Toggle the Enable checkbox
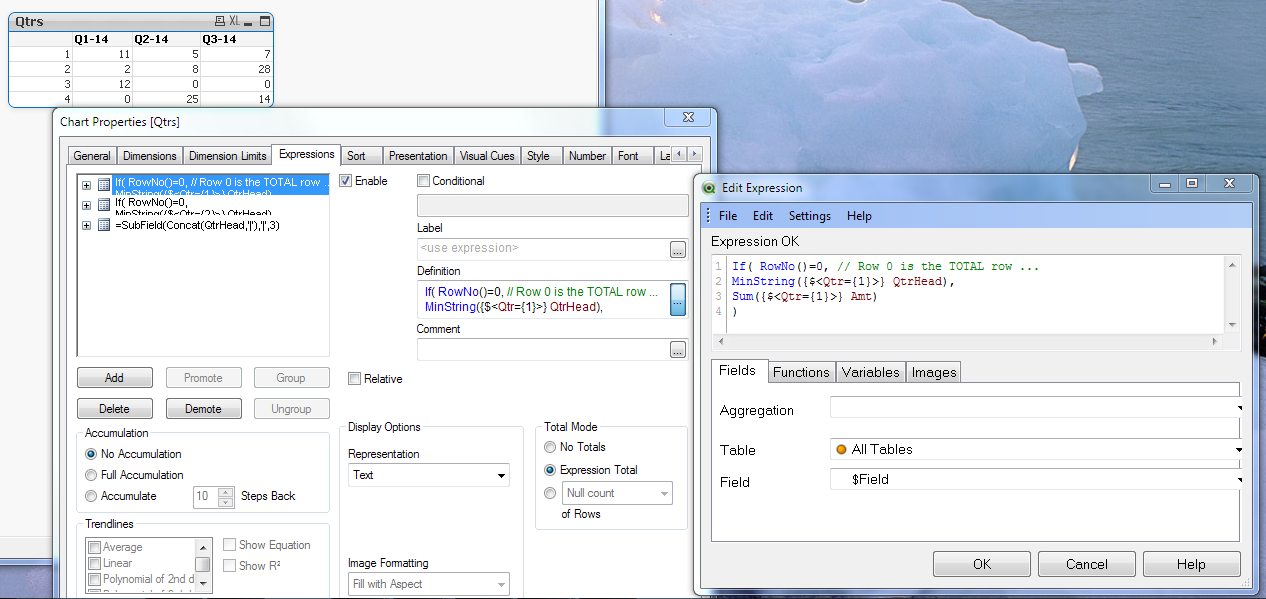The image size is (1266, 599). (x=346, y=181)
